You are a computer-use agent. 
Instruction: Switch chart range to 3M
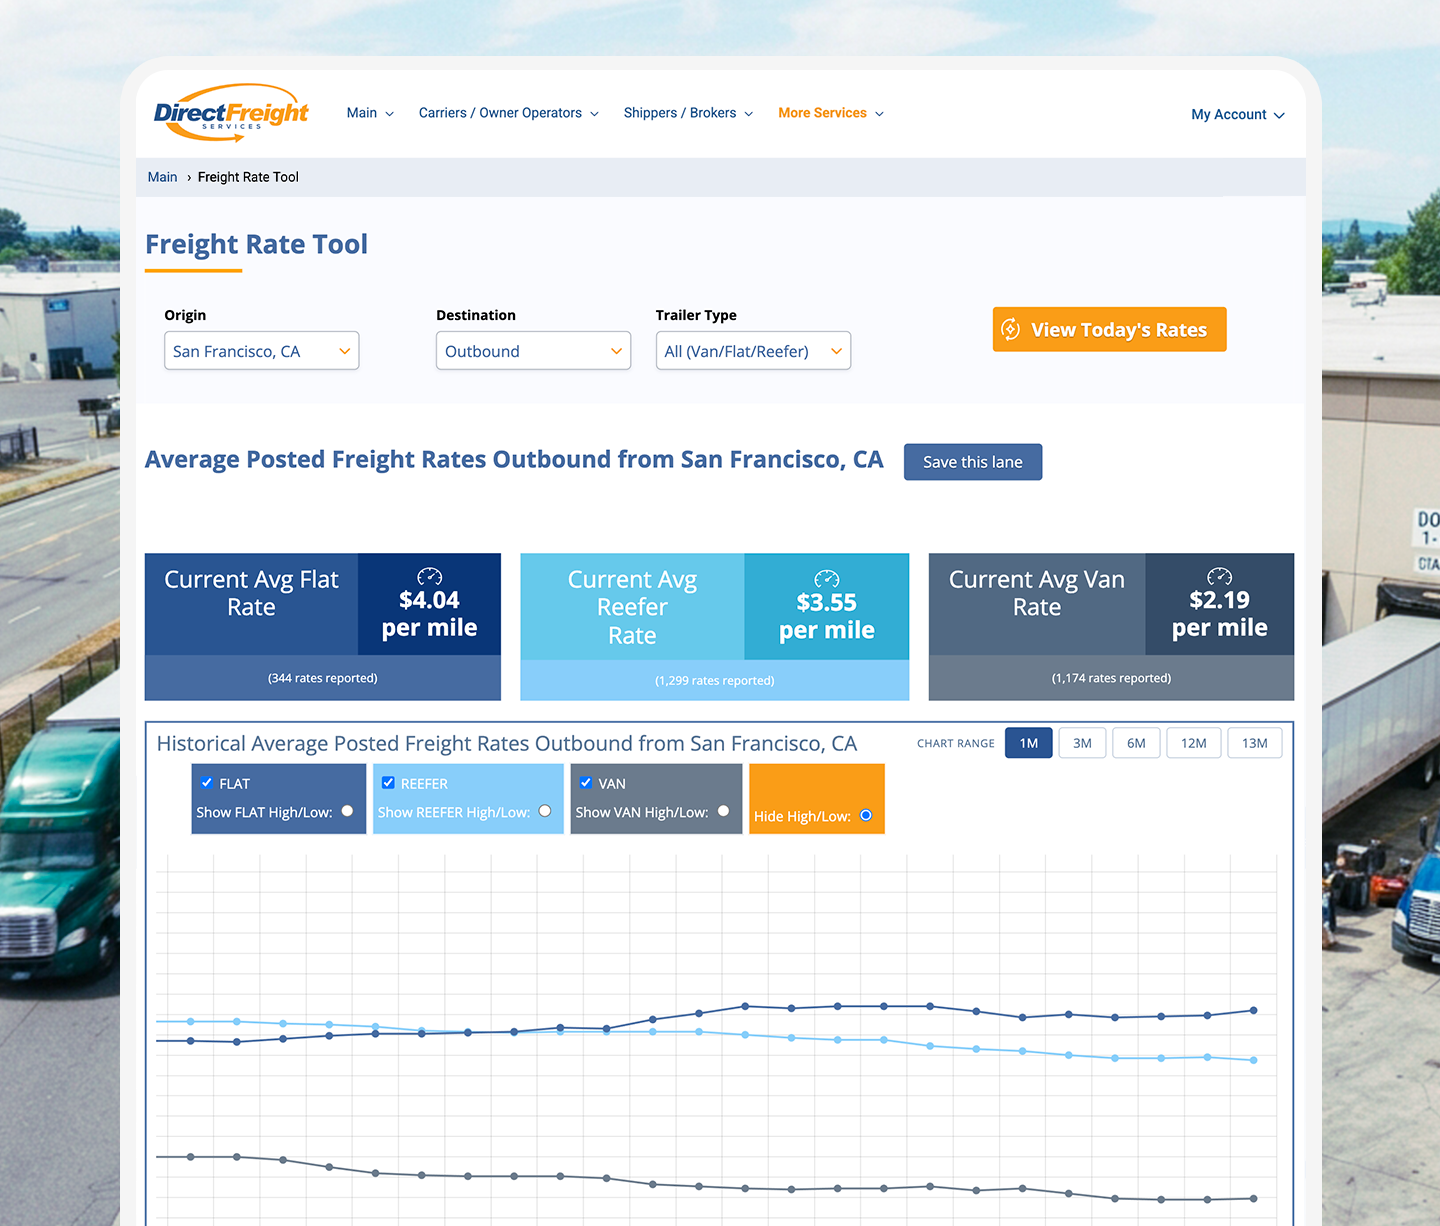[1082, 743]
